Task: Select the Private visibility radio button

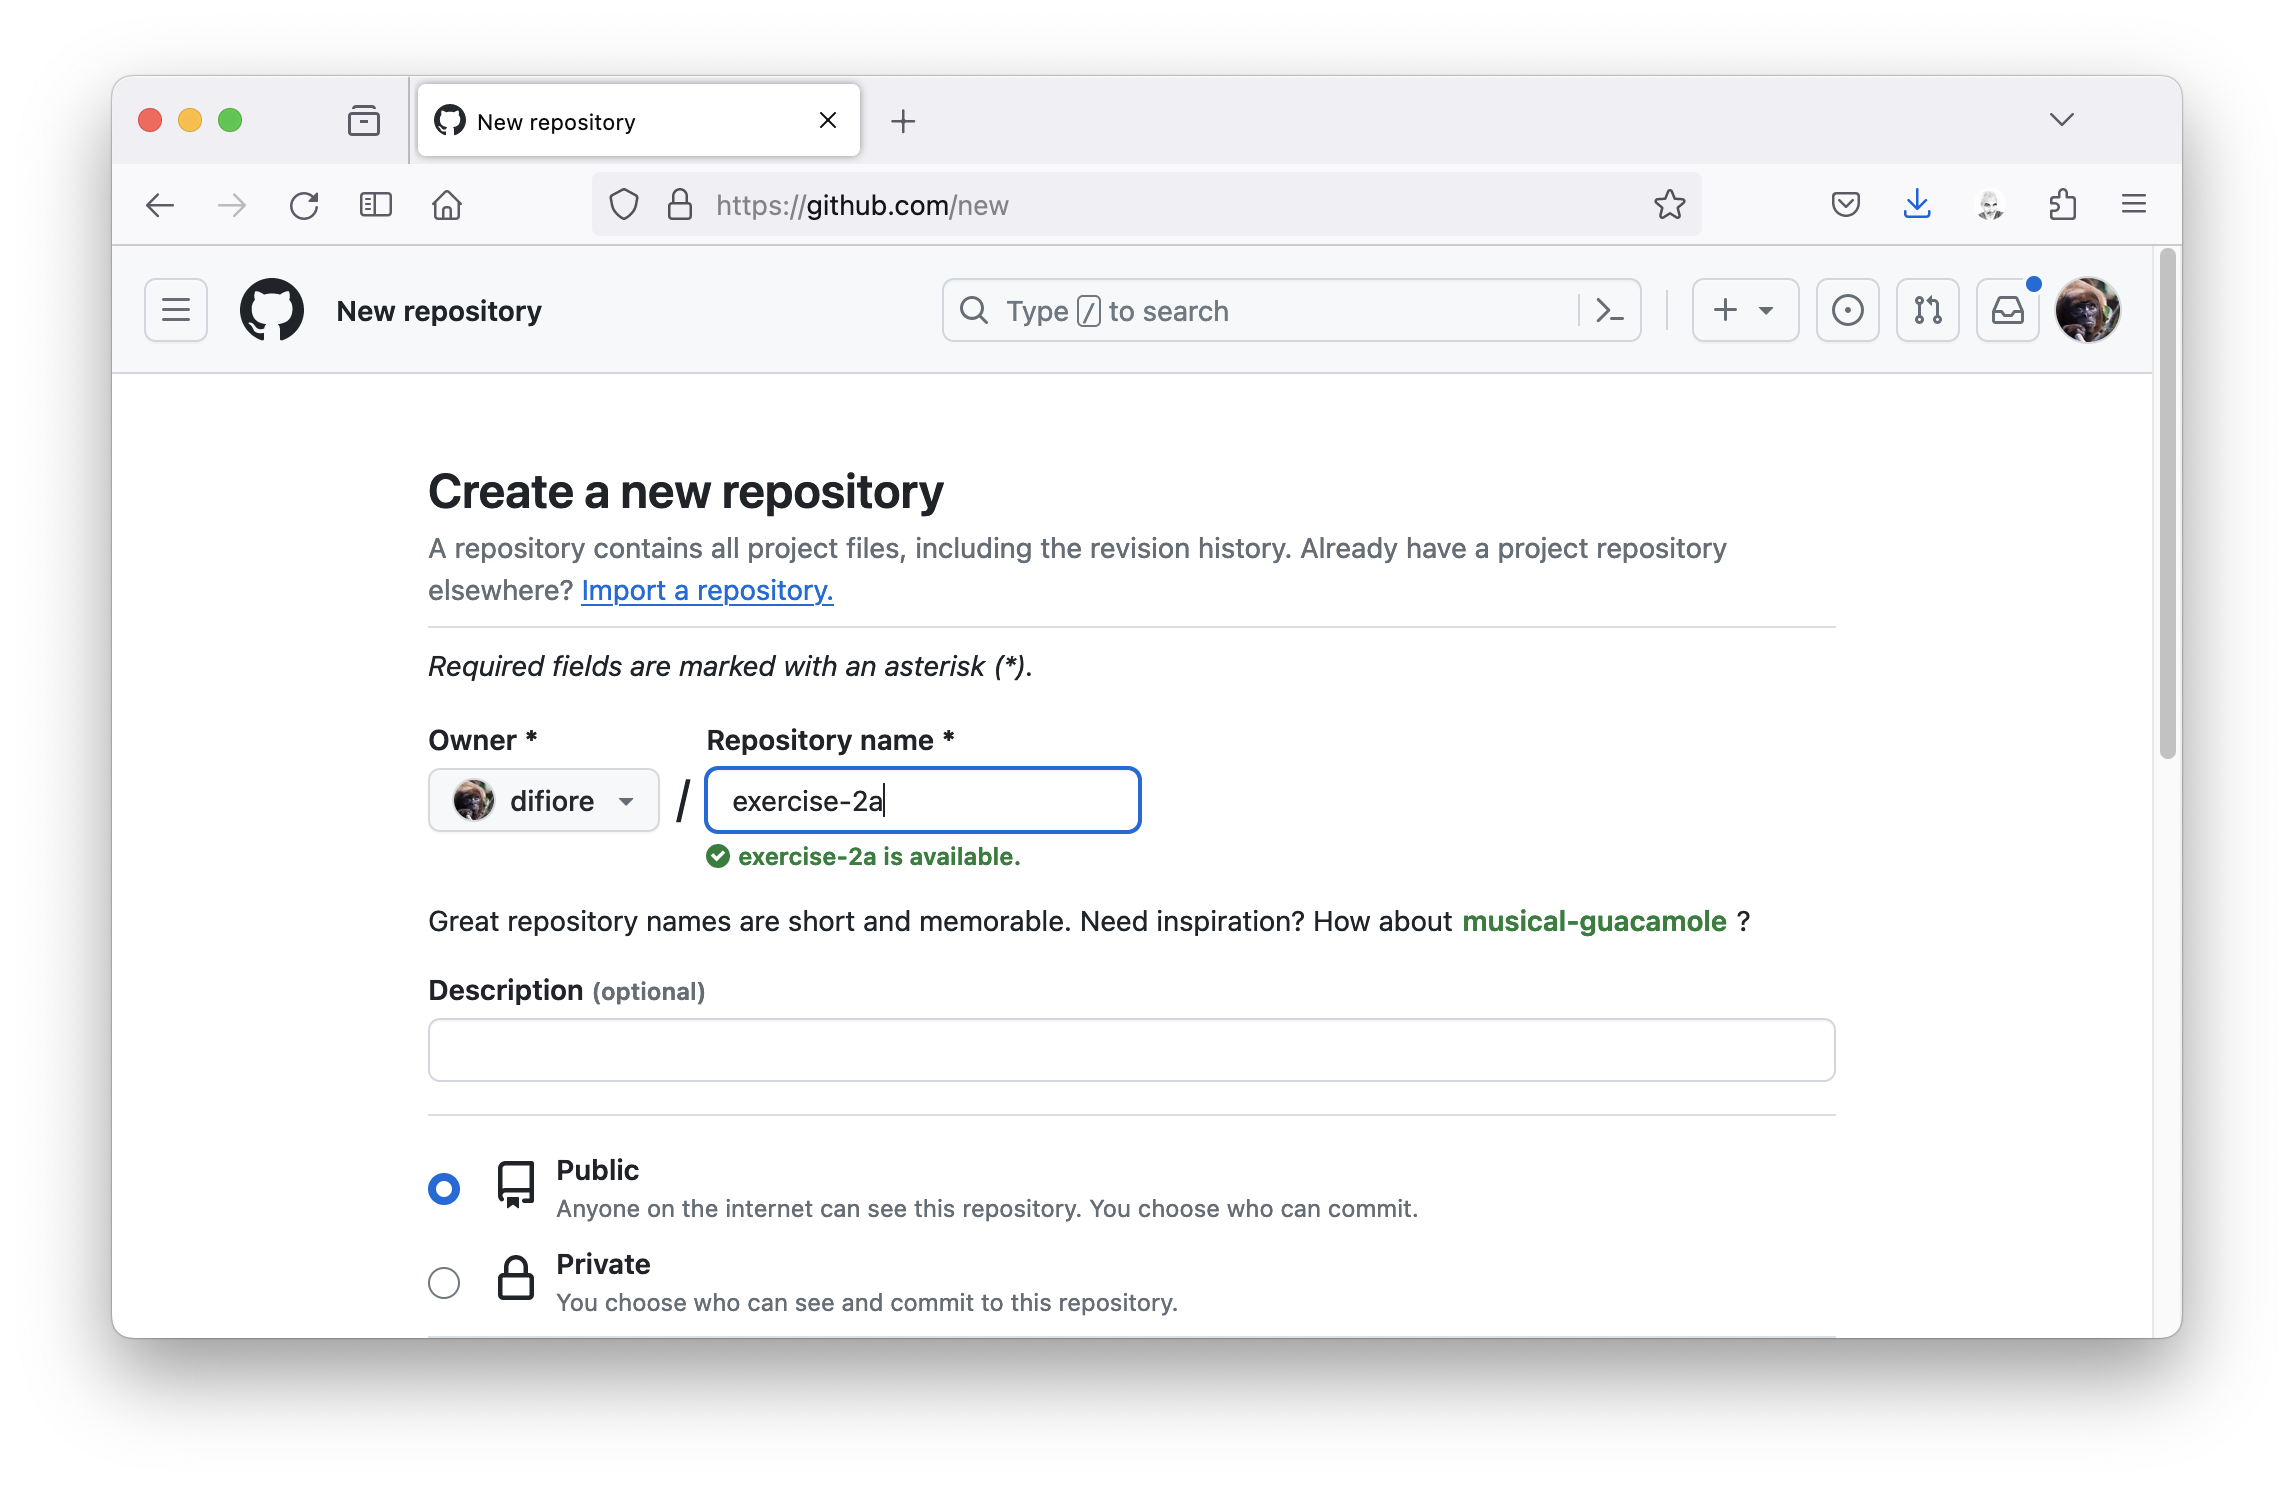Action: pos(444,1282)
